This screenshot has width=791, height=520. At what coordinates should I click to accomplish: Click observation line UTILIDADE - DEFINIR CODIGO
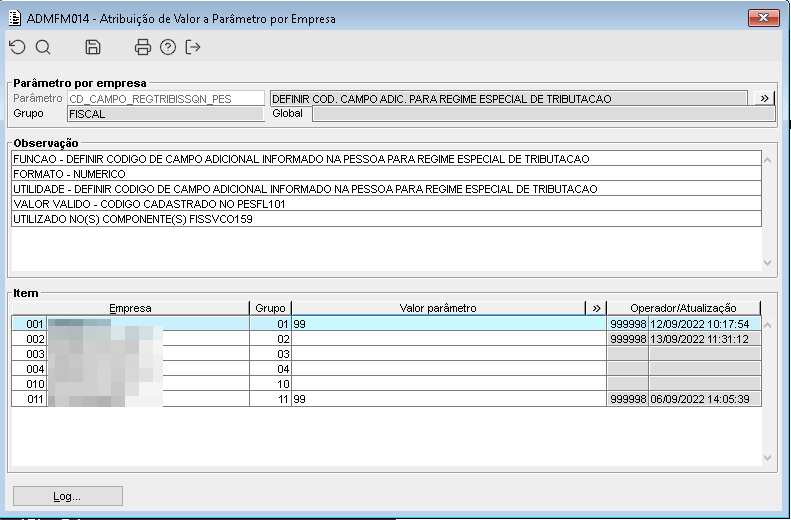(x=386, y=189)
